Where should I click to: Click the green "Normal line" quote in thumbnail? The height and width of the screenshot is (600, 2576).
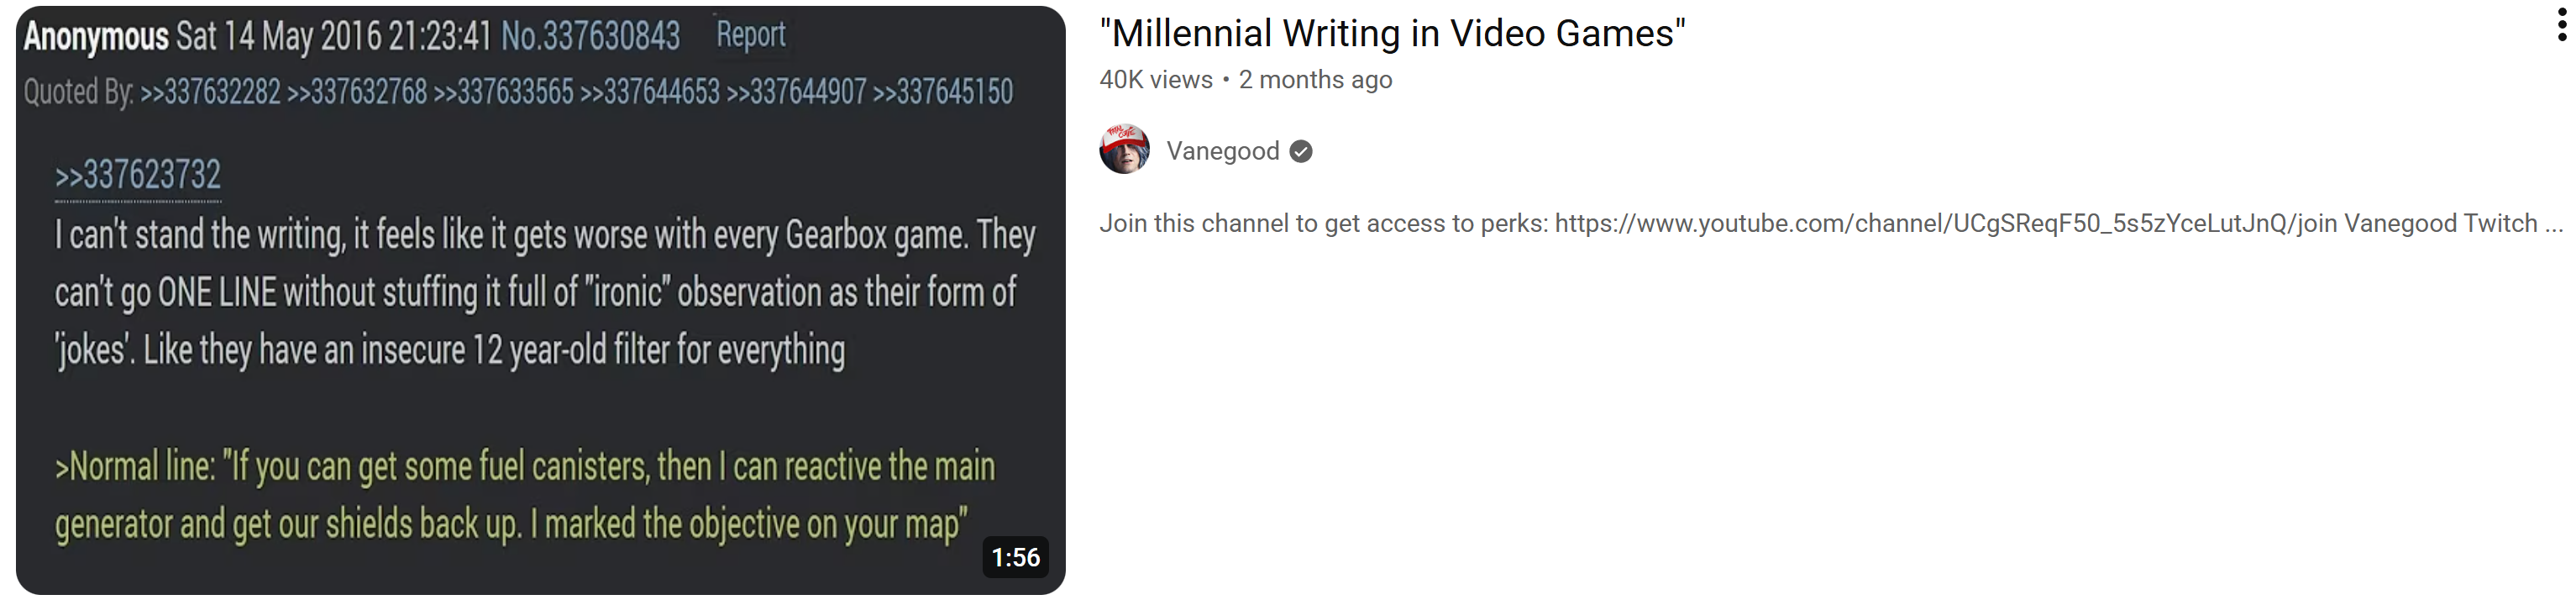tap(525, 496)
